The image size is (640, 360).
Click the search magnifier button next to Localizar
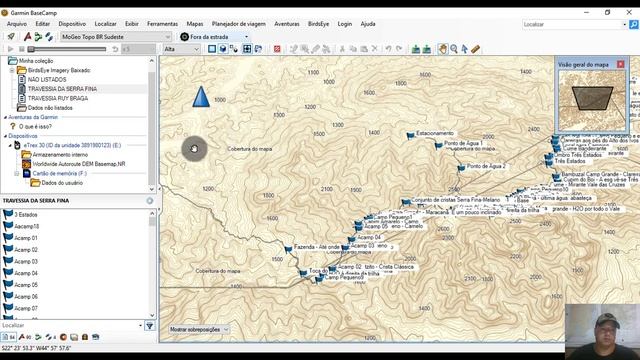tap(633, 24)
